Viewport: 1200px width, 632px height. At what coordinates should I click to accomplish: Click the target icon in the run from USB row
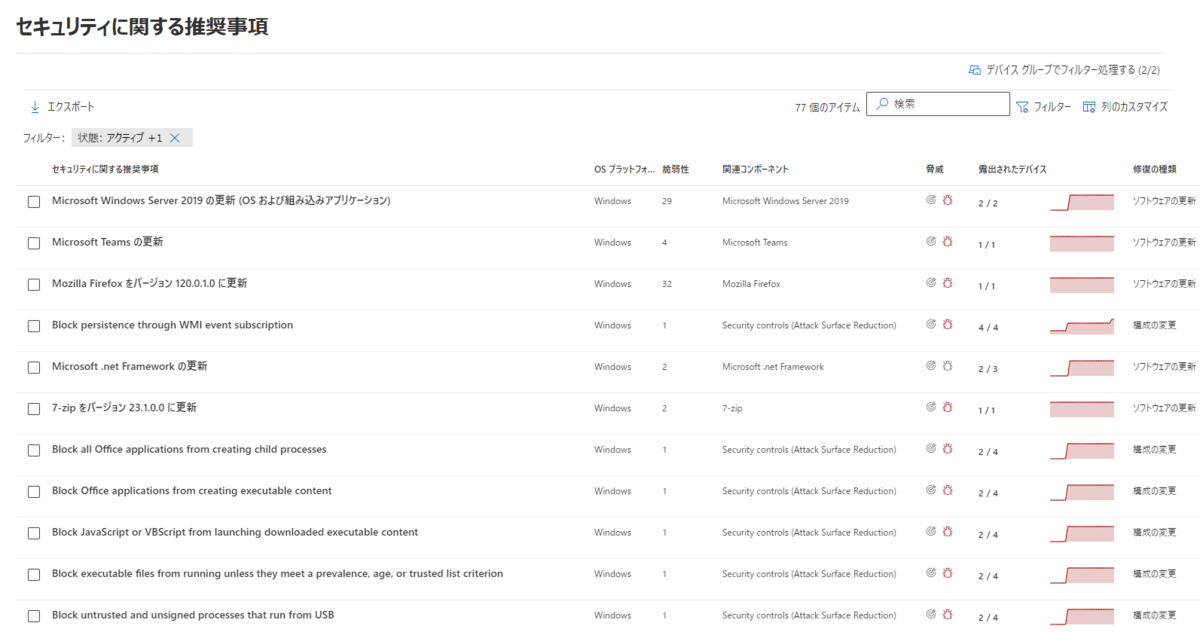tap(932, 615)
